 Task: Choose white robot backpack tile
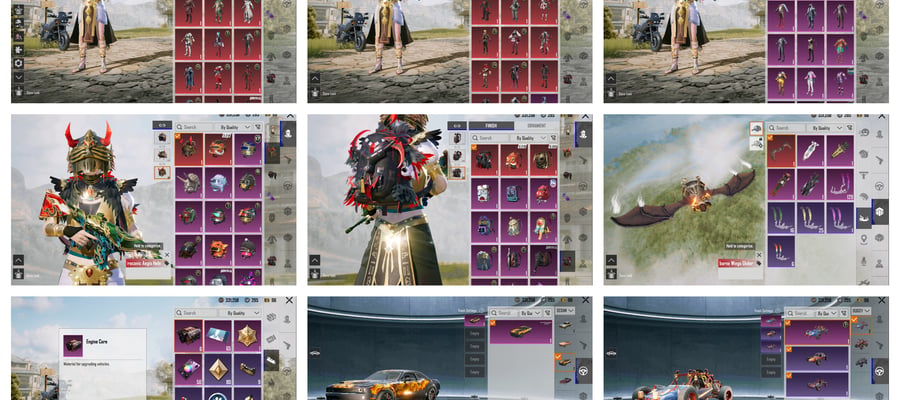tap(485, 193)
